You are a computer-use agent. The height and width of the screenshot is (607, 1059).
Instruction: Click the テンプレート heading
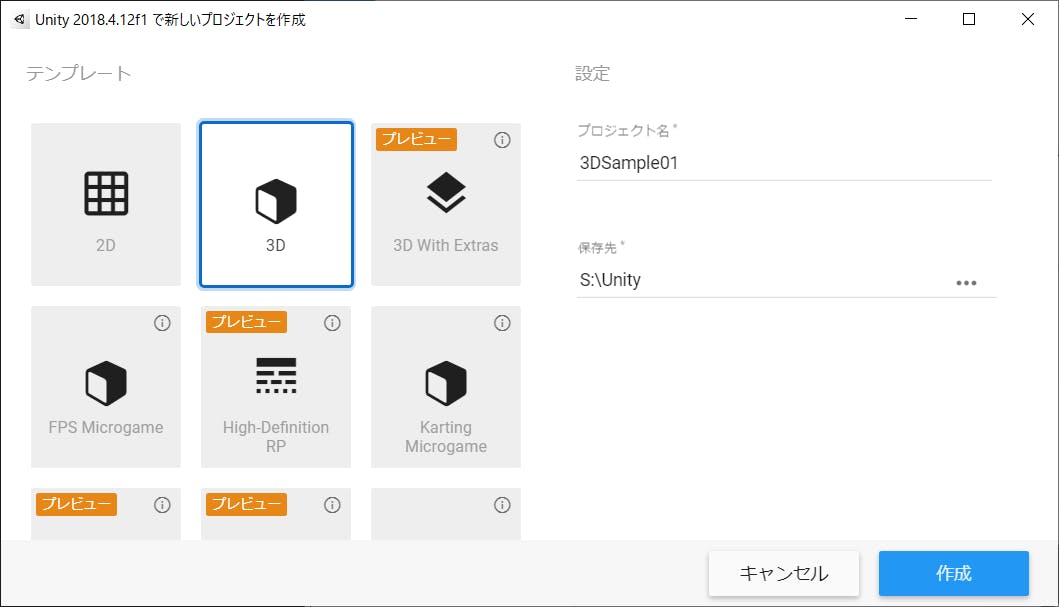pyautogui.click(x=78, y=73)
